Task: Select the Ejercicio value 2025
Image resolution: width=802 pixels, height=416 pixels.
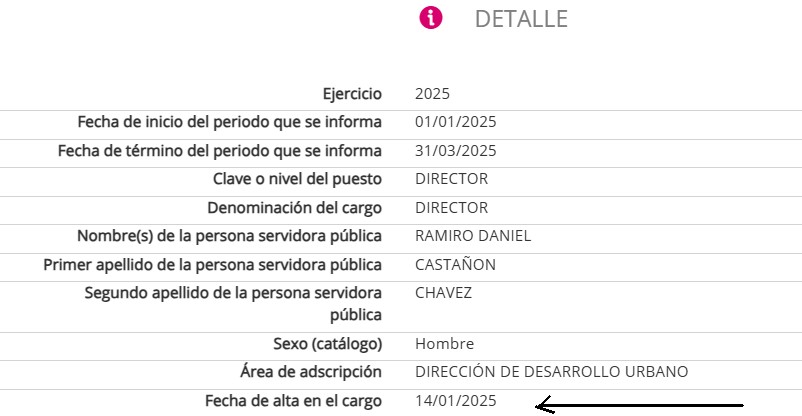Action: pos(433,94)
